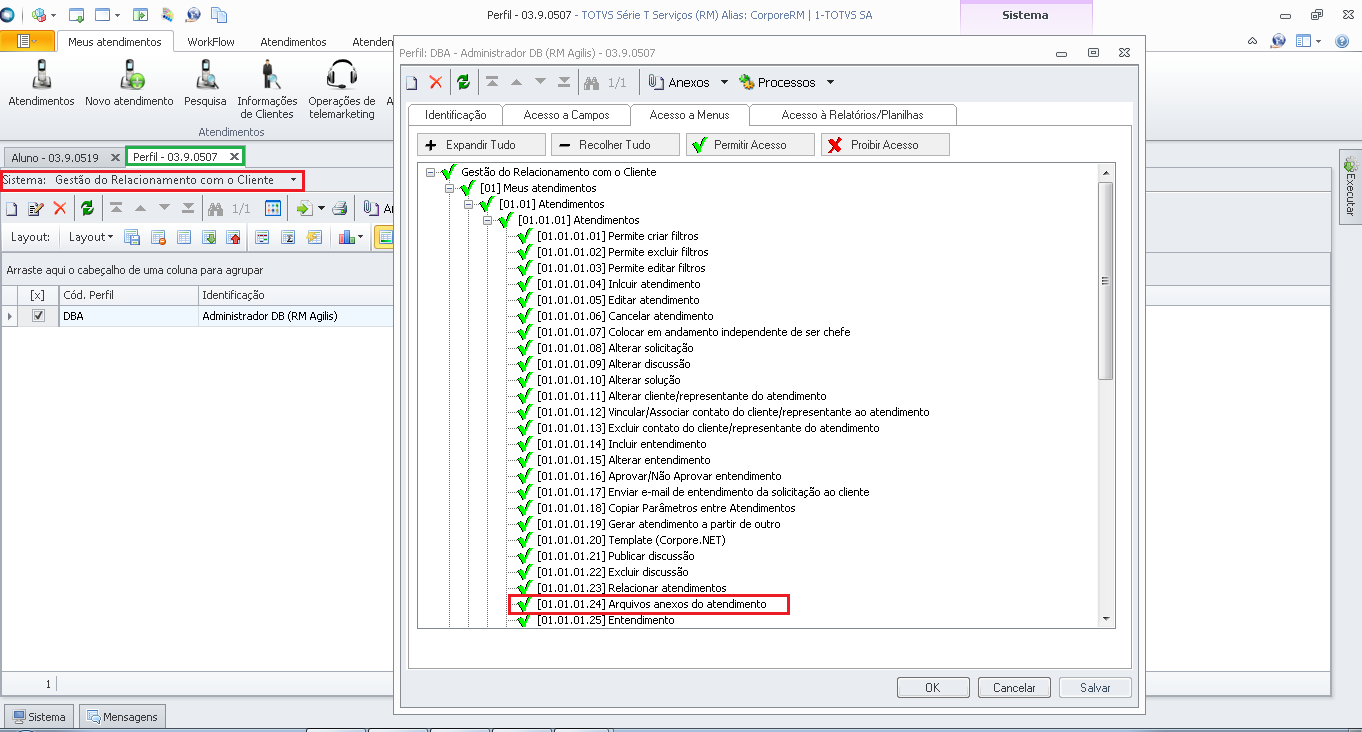Collapse Gestão do Relacionamento com o Cliente node
Viewport: 1362px width, 732px height.
click(x=430, y=172)
